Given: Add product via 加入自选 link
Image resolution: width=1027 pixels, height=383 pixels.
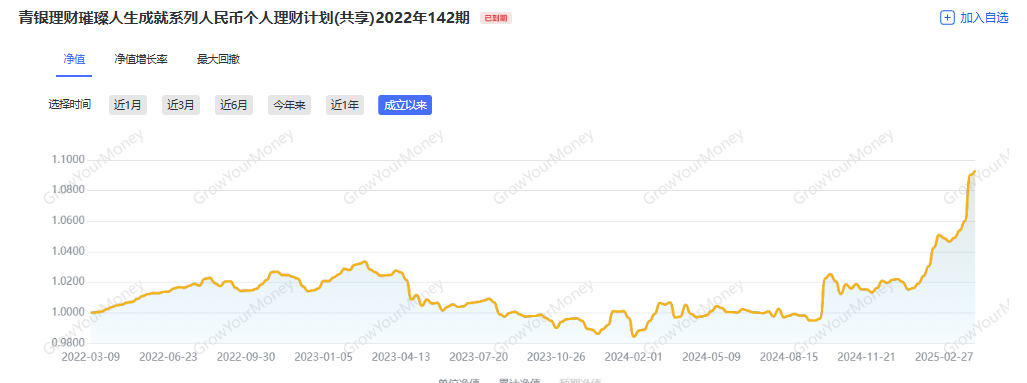Looking at the screenshot, I should click(x=984, y=18).
